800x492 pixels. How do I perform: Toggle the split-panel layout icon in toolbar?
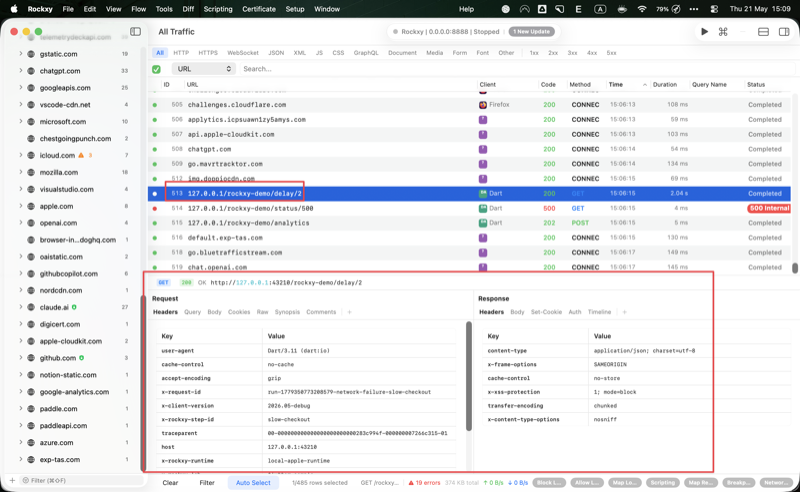click(763, 32)
